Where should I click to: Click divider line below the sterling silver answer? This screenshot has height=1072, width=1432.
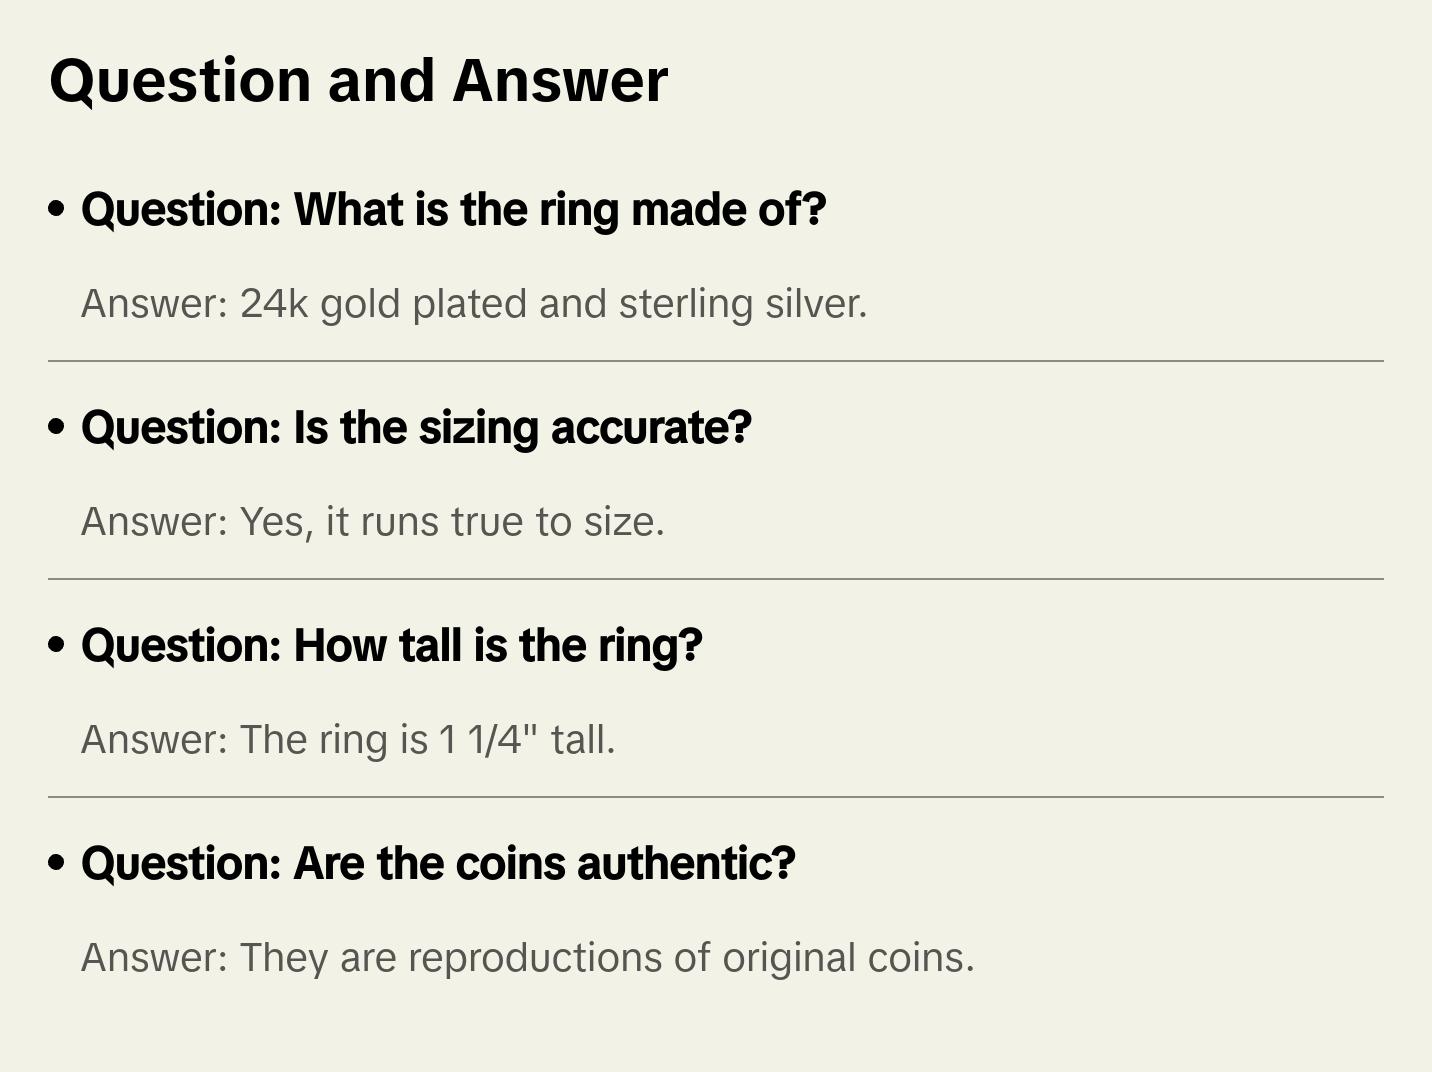coord(715,361)
